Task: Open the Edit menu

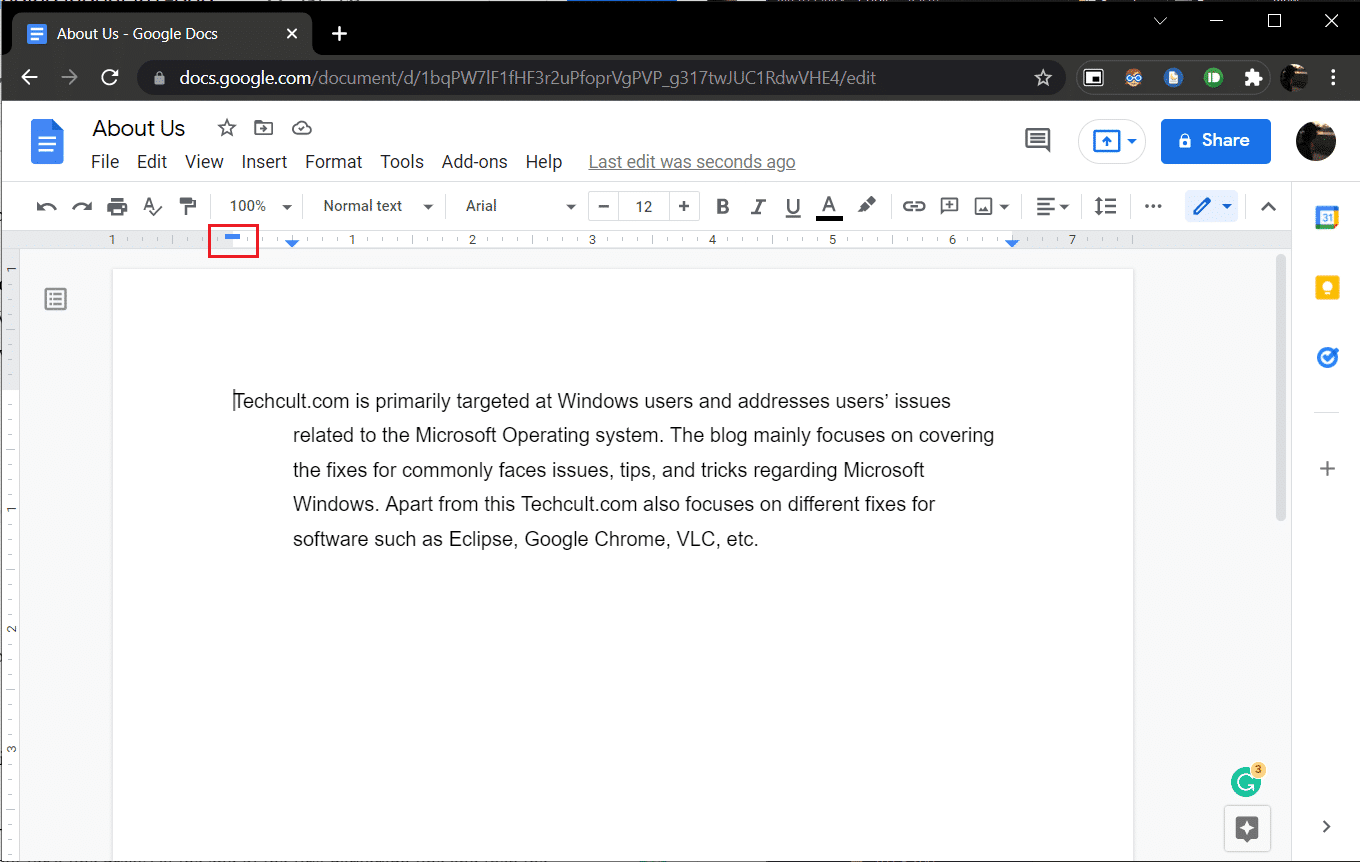Action: (152, 162)
